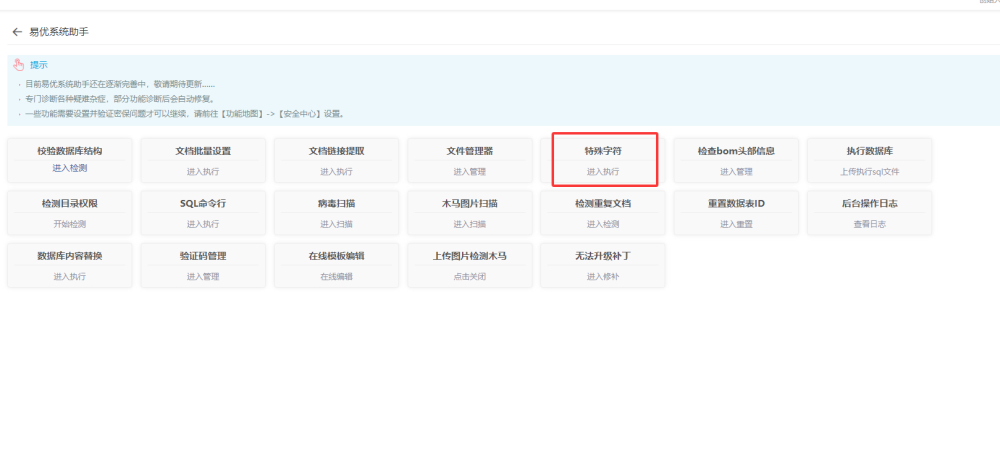1000x453 pixels.
Task: Open 进入执行 under 文档链接提取
Action: (336, 172)
